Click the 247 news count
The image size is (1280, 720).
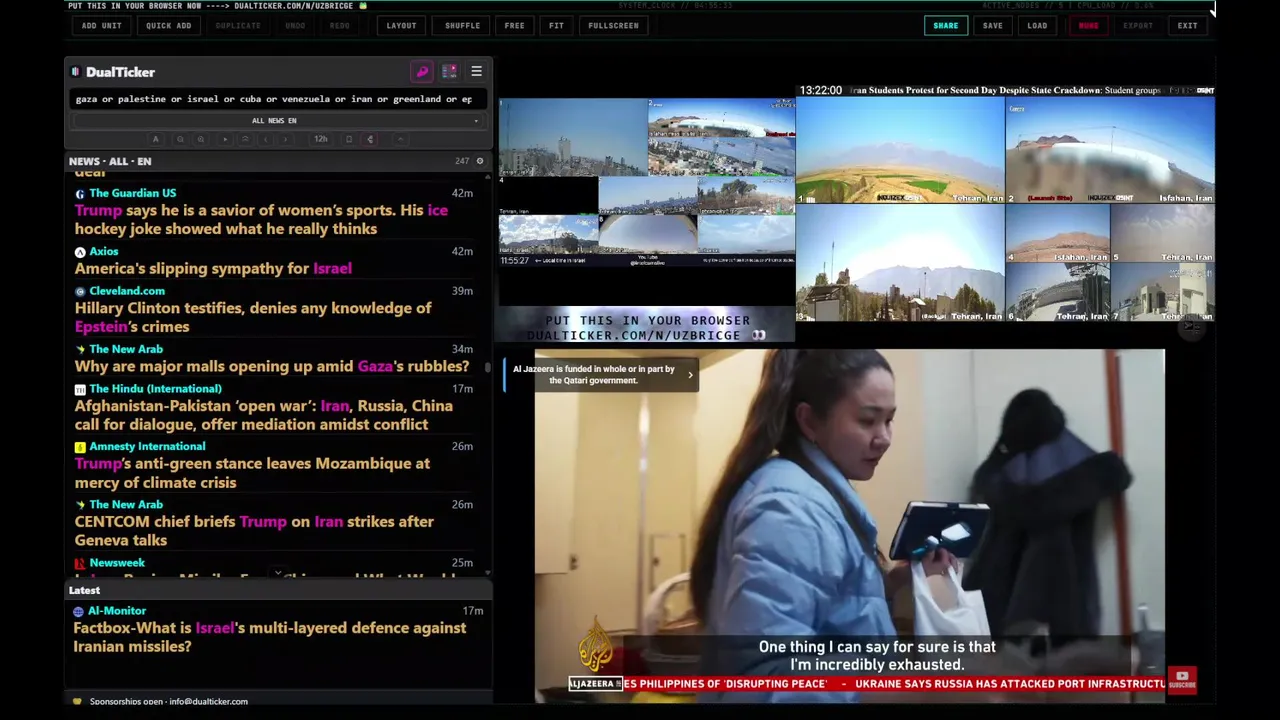[462, 161]
